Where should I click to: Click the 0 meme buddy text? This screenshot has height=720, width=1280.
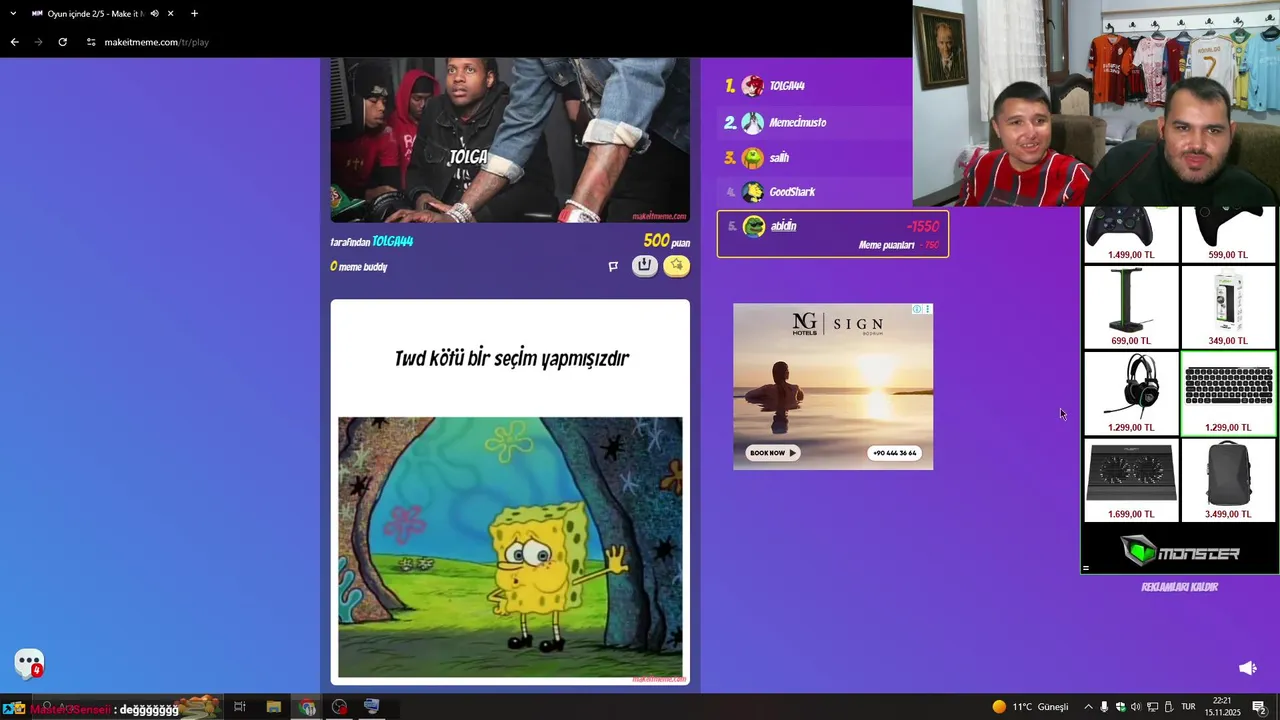click(359, 267)
